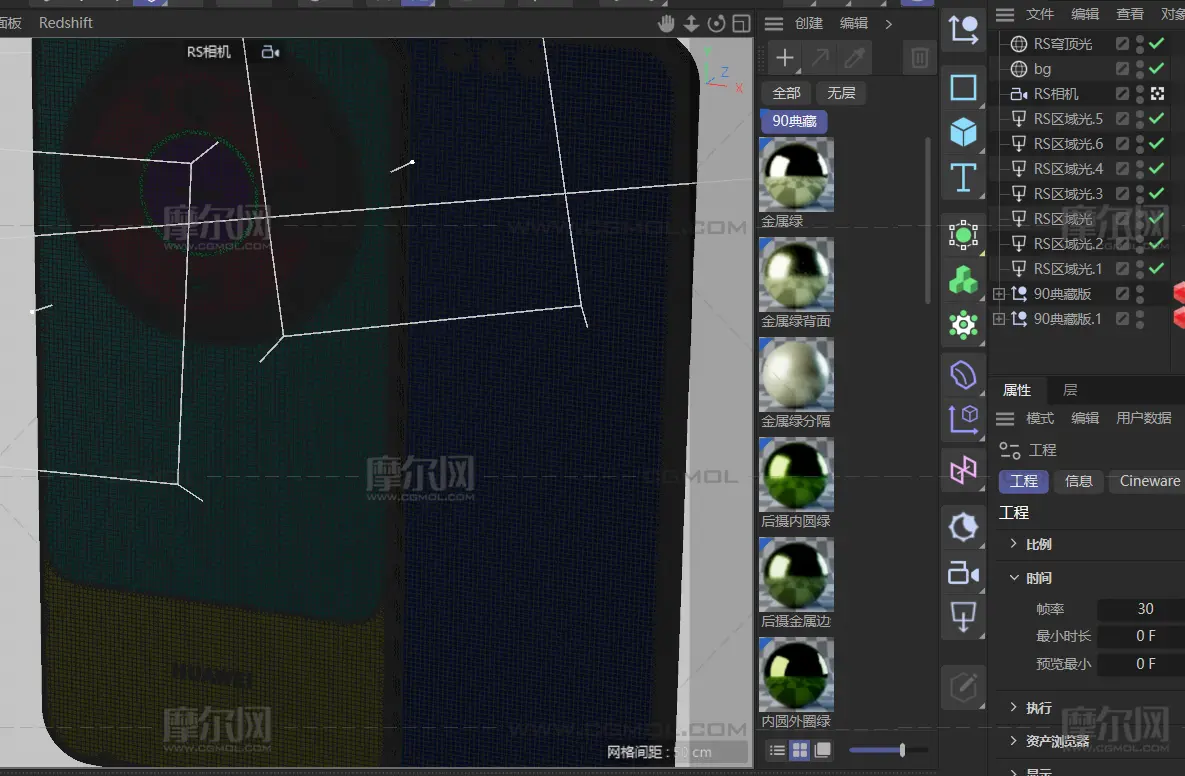The height and width of the screenshot is (776, 1185).
Task: Select the 90典藏 material layer button
Action: [x=794, y=121]
